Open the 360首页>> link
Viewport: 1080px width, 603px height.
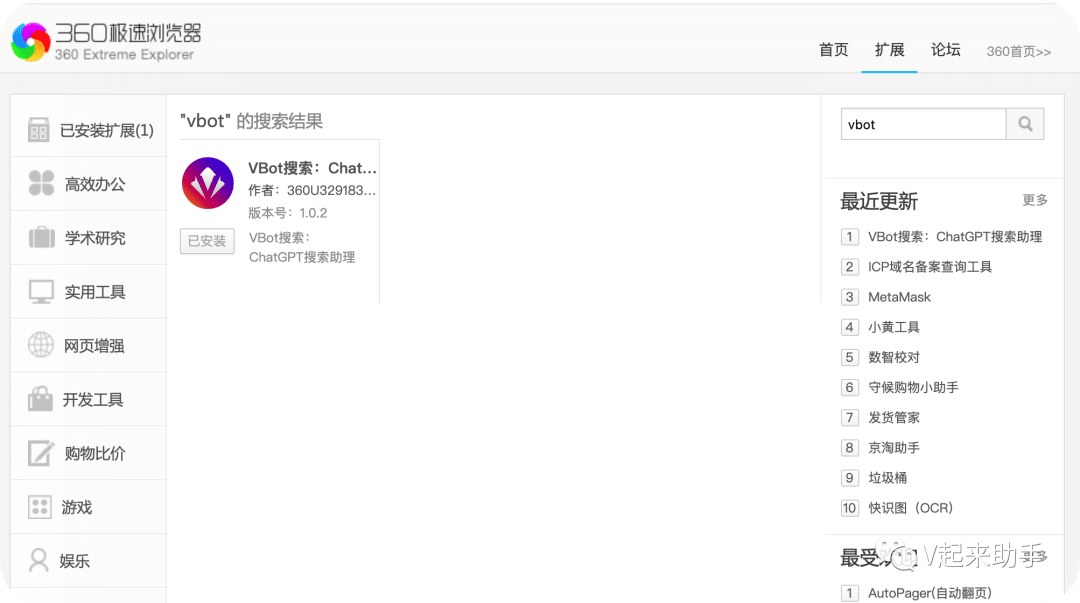click(x=1018, y=52)
